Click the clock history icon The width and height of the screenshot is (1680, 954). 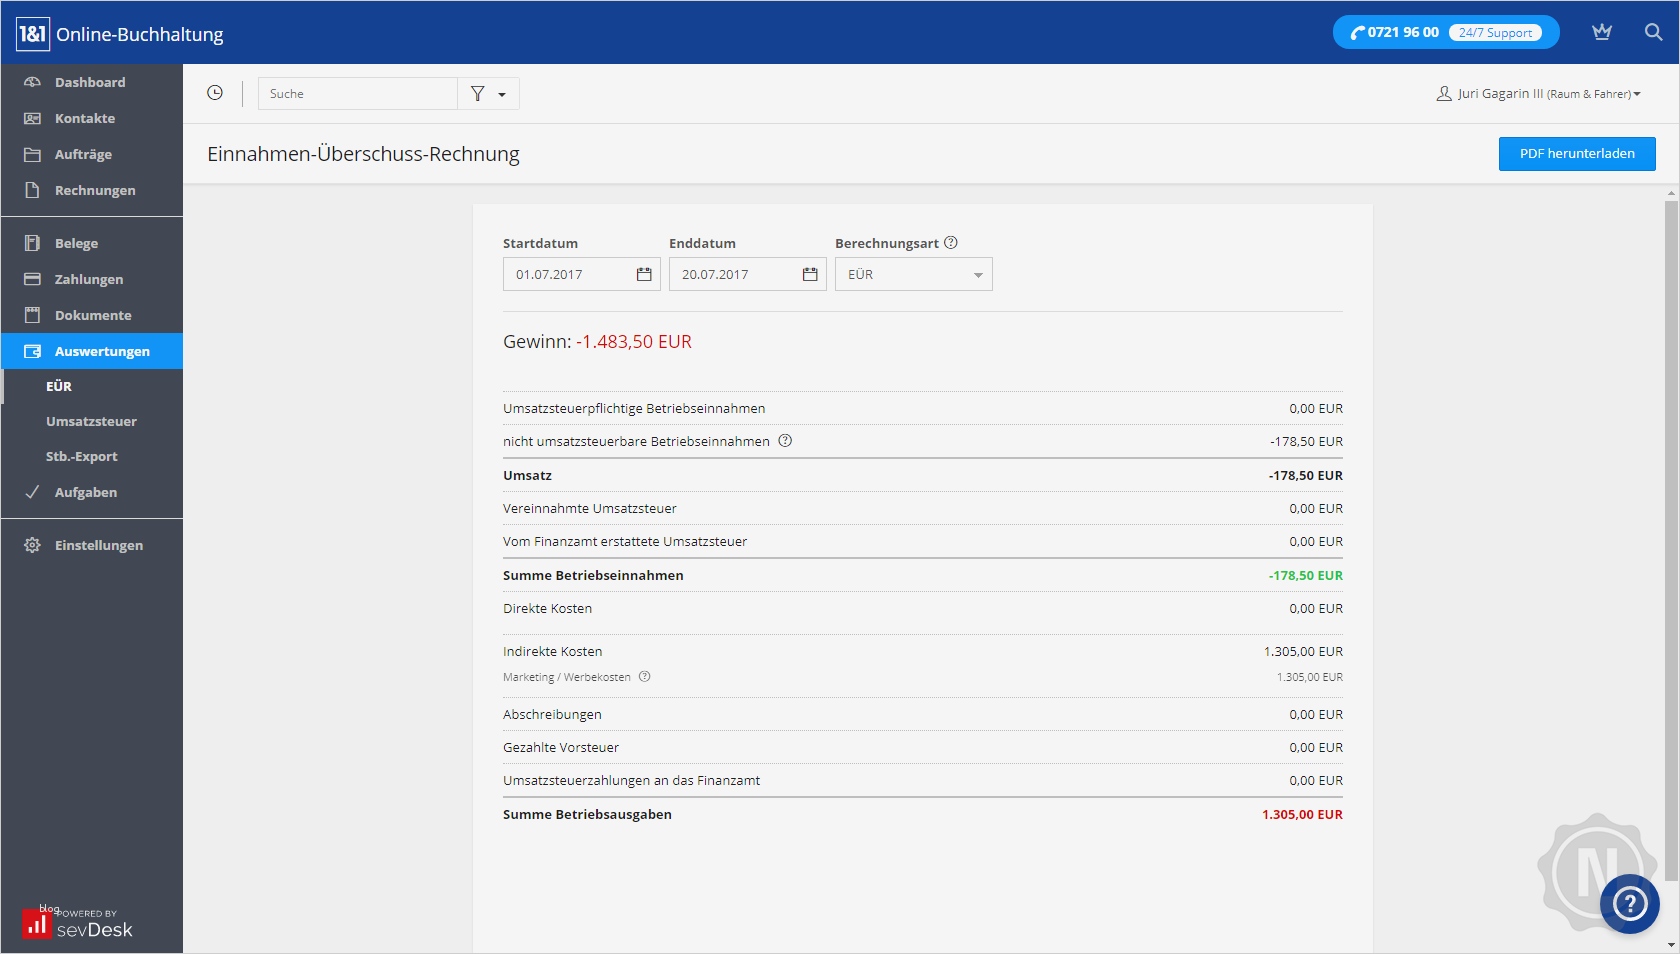(215, 93)
